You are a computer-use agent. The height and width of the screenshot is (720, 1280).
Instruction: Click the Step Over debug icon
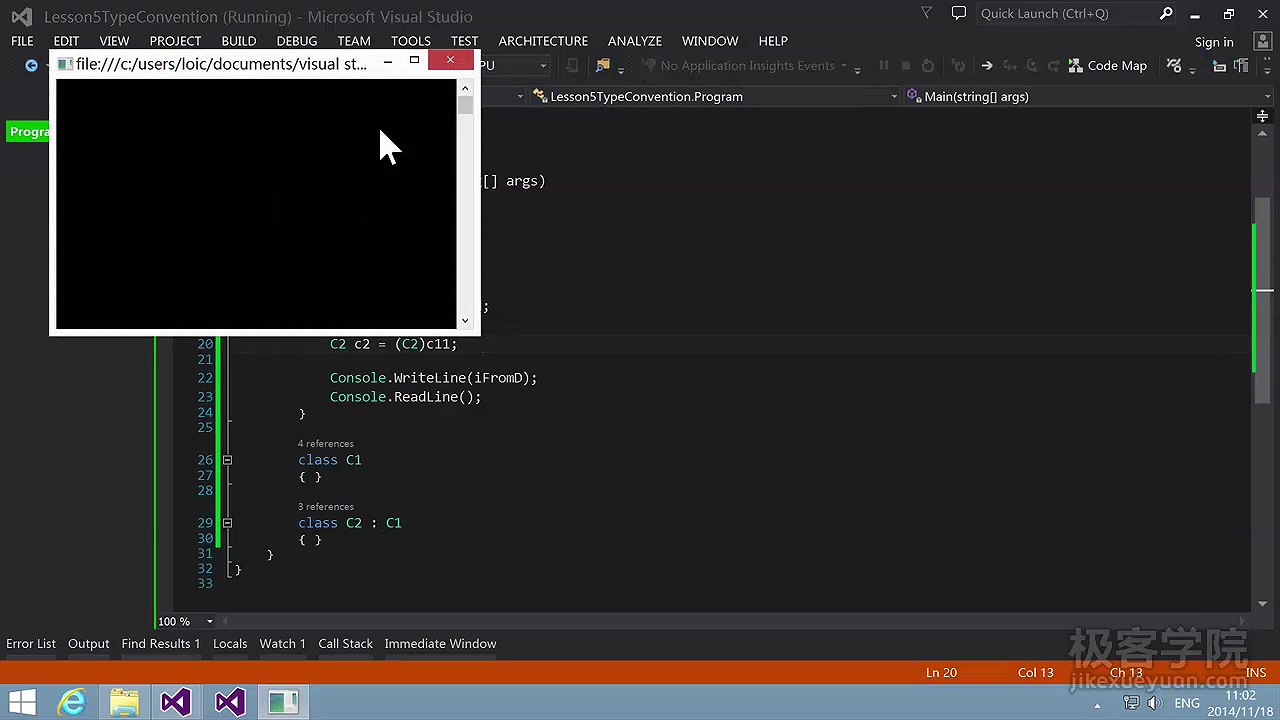[1031, 66]
